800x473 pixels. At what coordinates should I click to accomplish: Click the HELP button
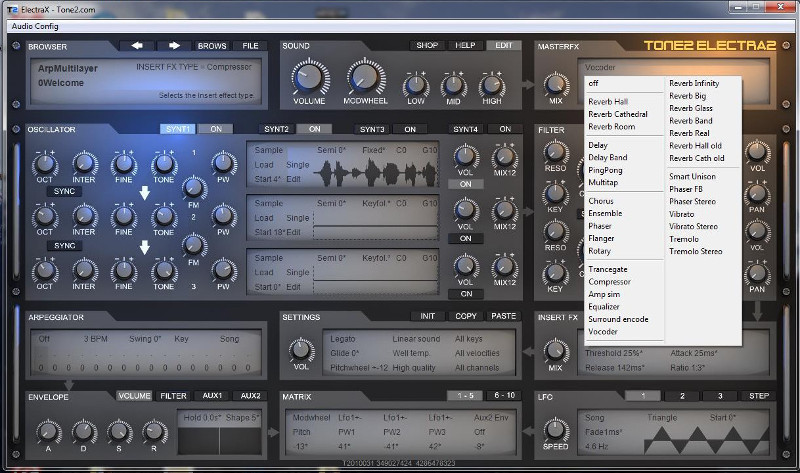click(465, 45)
